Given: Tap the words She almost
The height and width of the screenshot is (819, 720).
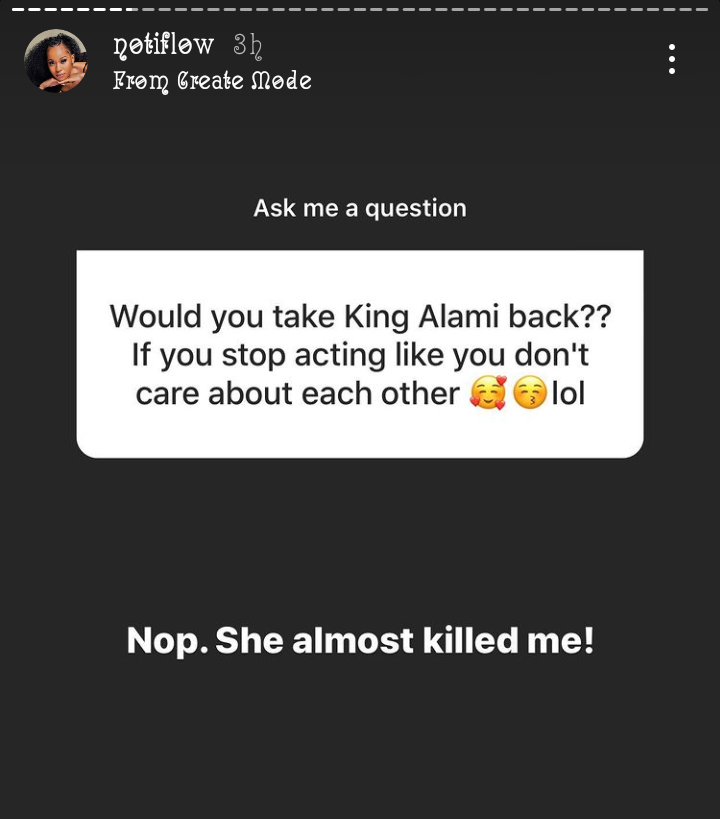Looking at the screenshot, I should [315, 640].
